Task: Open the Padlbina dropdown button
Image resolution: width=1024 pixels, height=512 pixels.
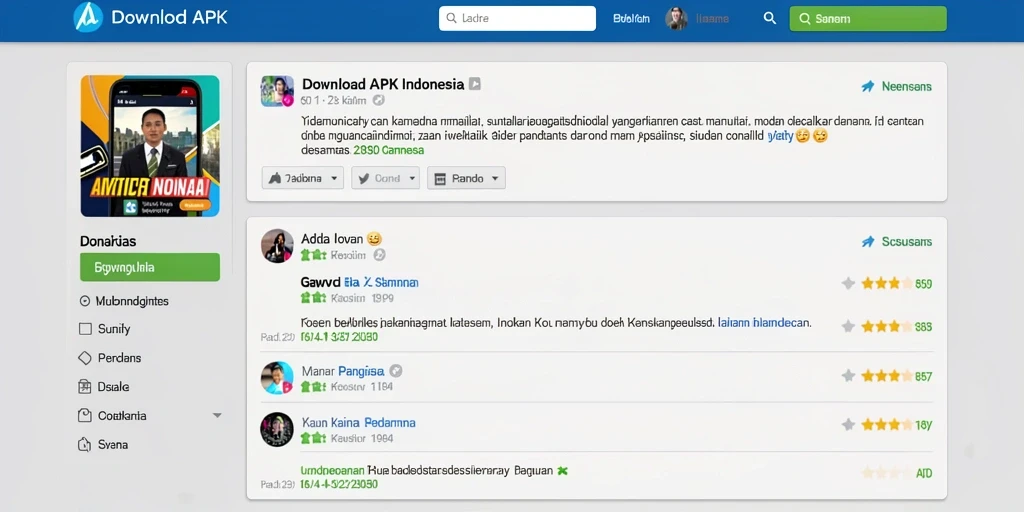Action: tap(303, 178)
